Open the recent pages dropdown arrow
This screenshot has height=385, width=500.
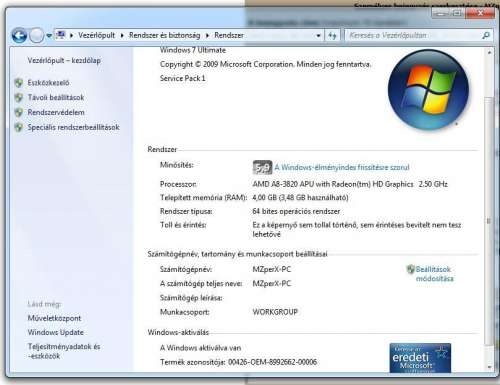[49, 36]
